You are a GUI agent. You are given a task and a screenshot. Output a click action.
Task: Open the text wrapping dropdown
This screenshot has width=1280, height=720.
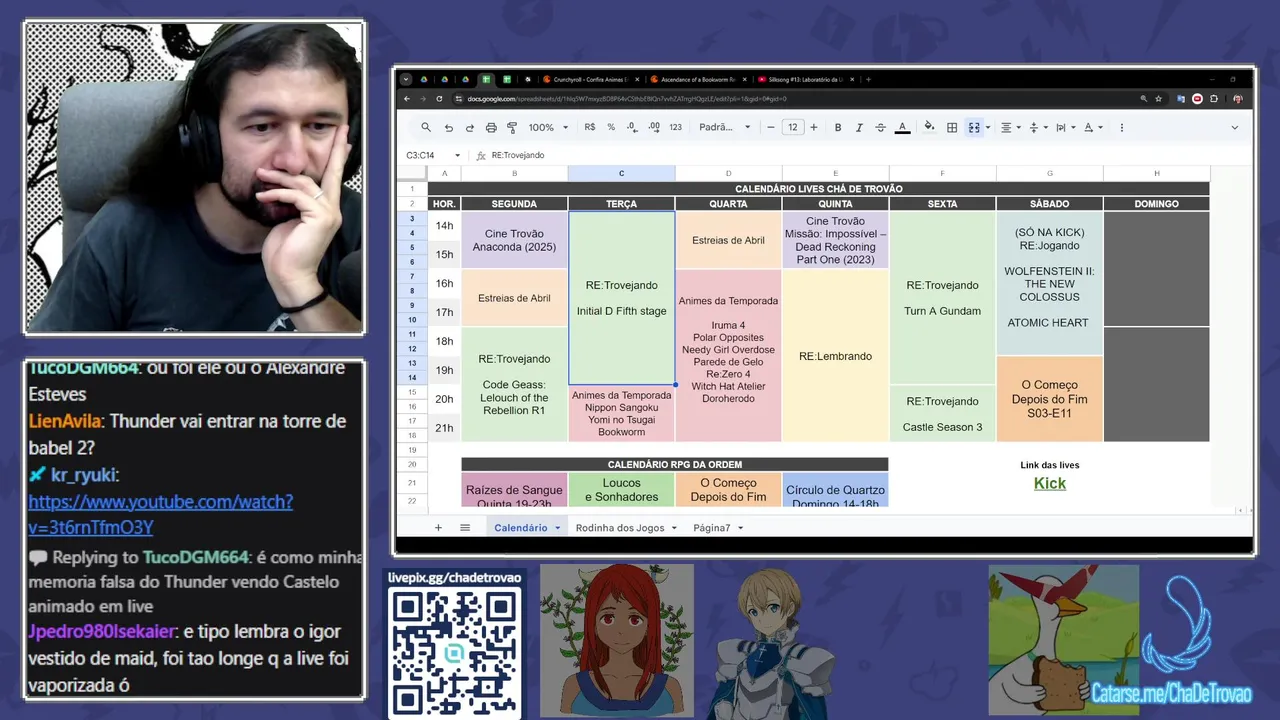tap(1065, 128)
